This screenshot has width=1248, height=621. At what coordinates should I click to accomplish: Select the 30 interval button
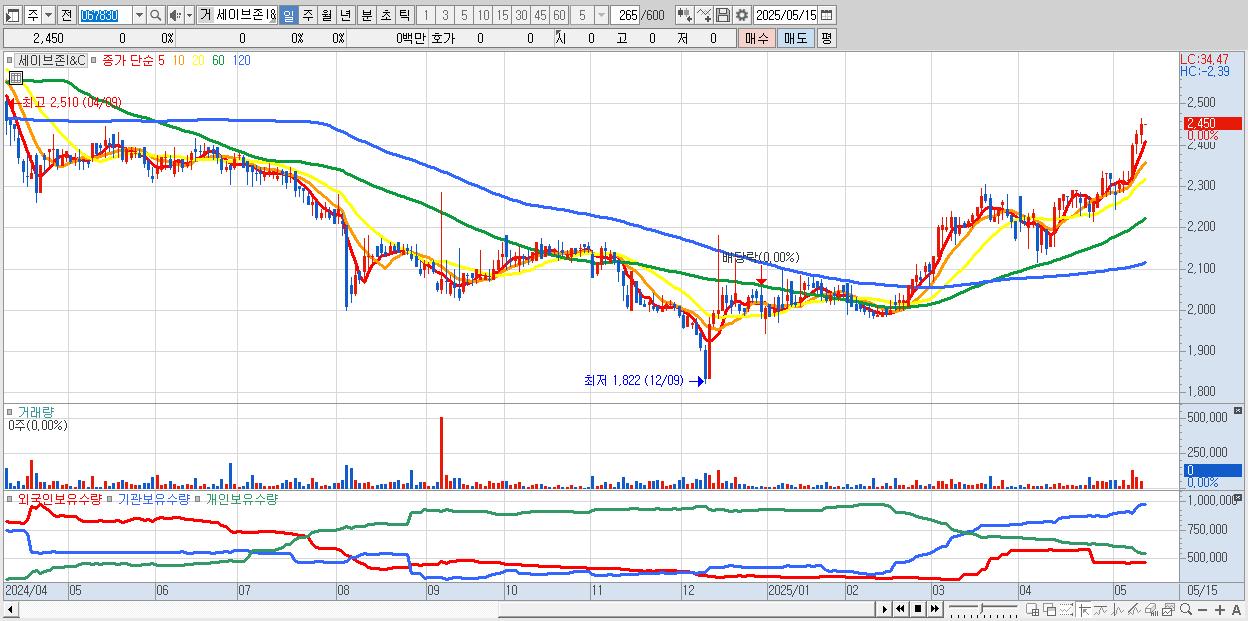[522, 15]
